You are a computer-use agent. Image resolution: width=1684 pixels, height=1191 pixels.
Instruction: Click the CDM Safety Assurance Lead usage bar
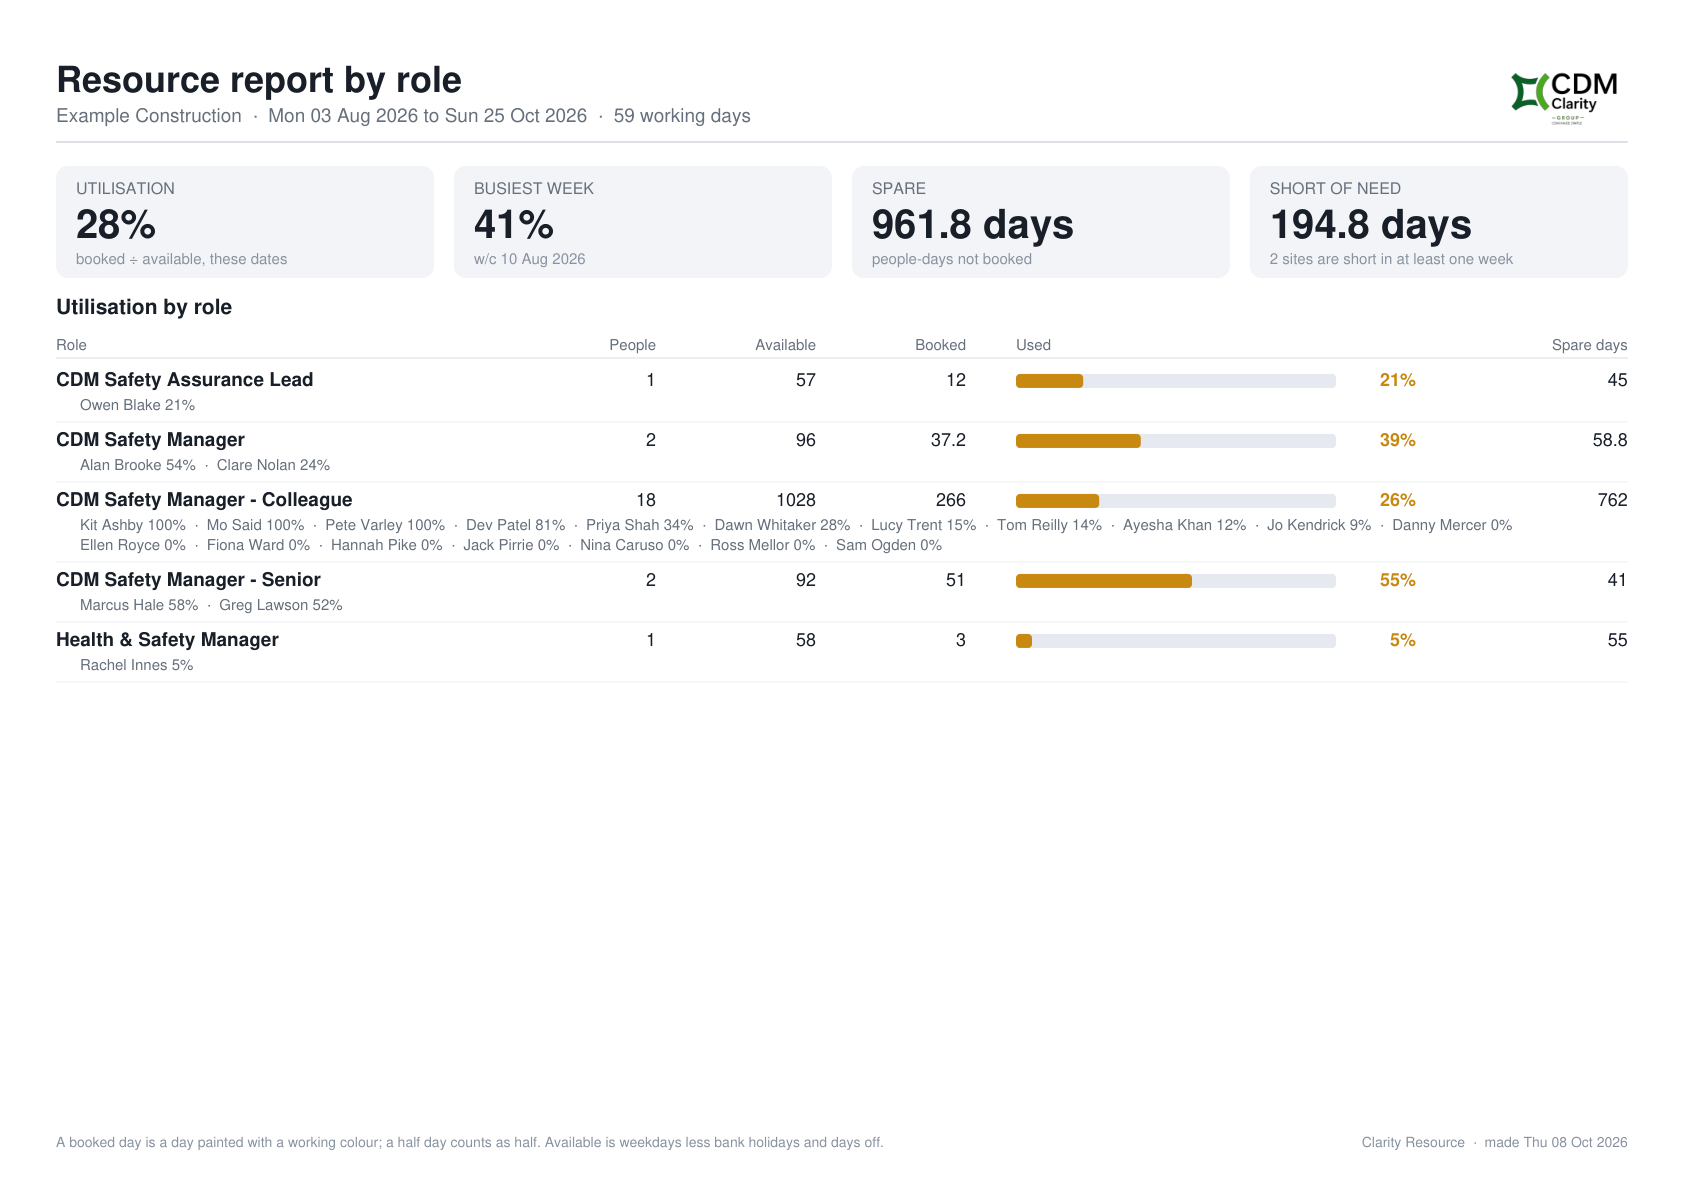[1176, 381]
